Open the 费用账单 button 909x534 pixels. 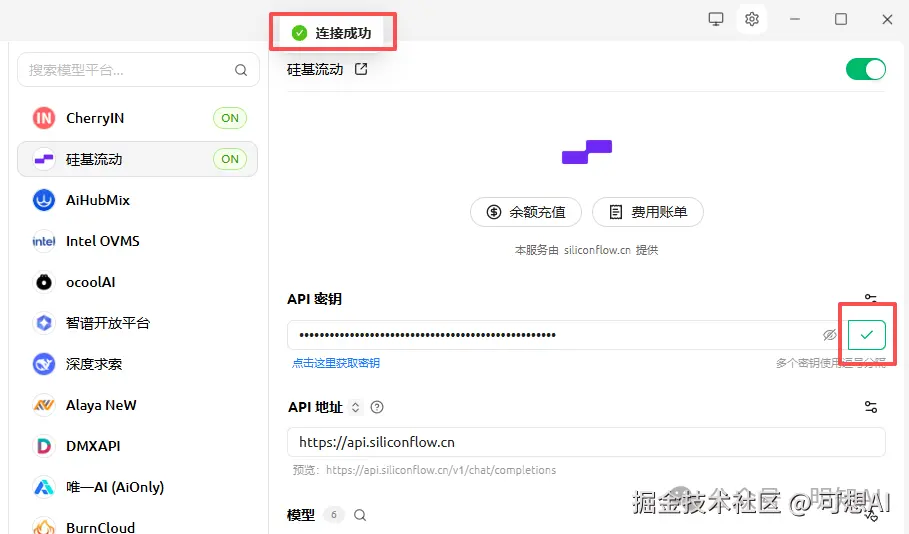[648, 212]
